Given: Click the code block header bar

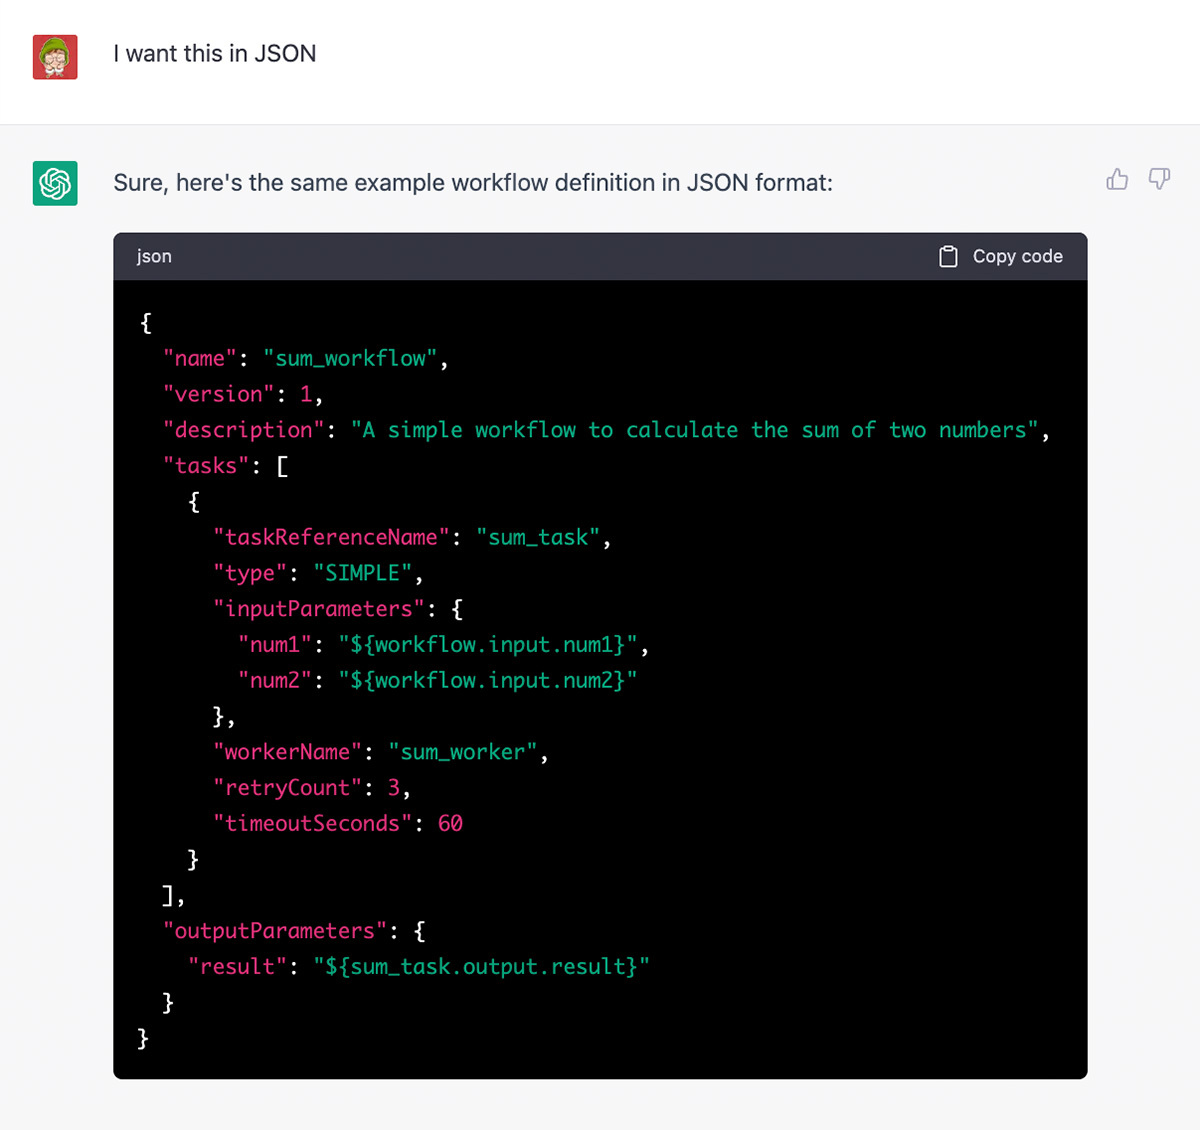Looking at the screenshot, I should [x=600, y=256].
